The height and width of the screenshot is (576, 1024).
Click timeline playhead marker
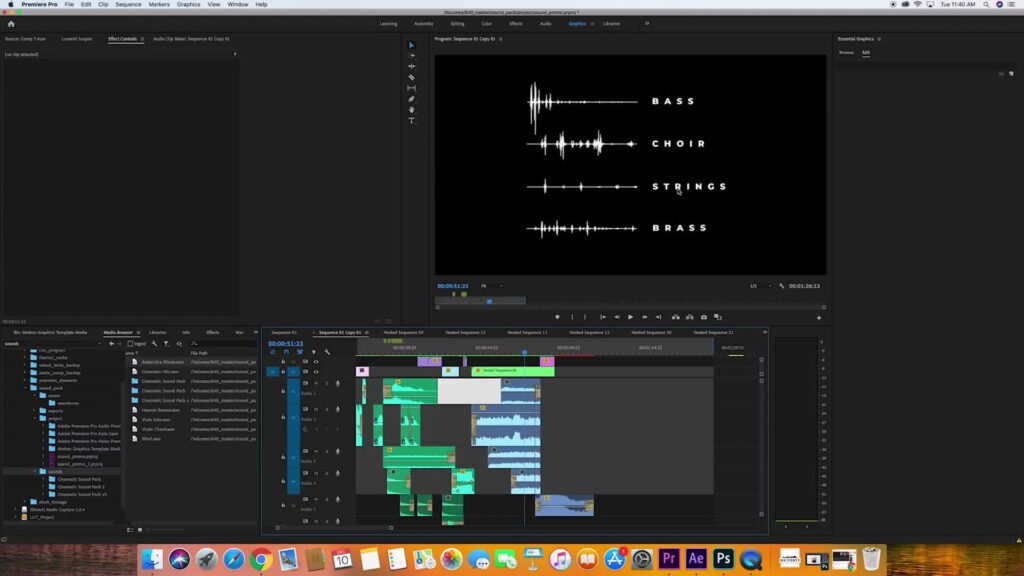click(x=524, y=353)
